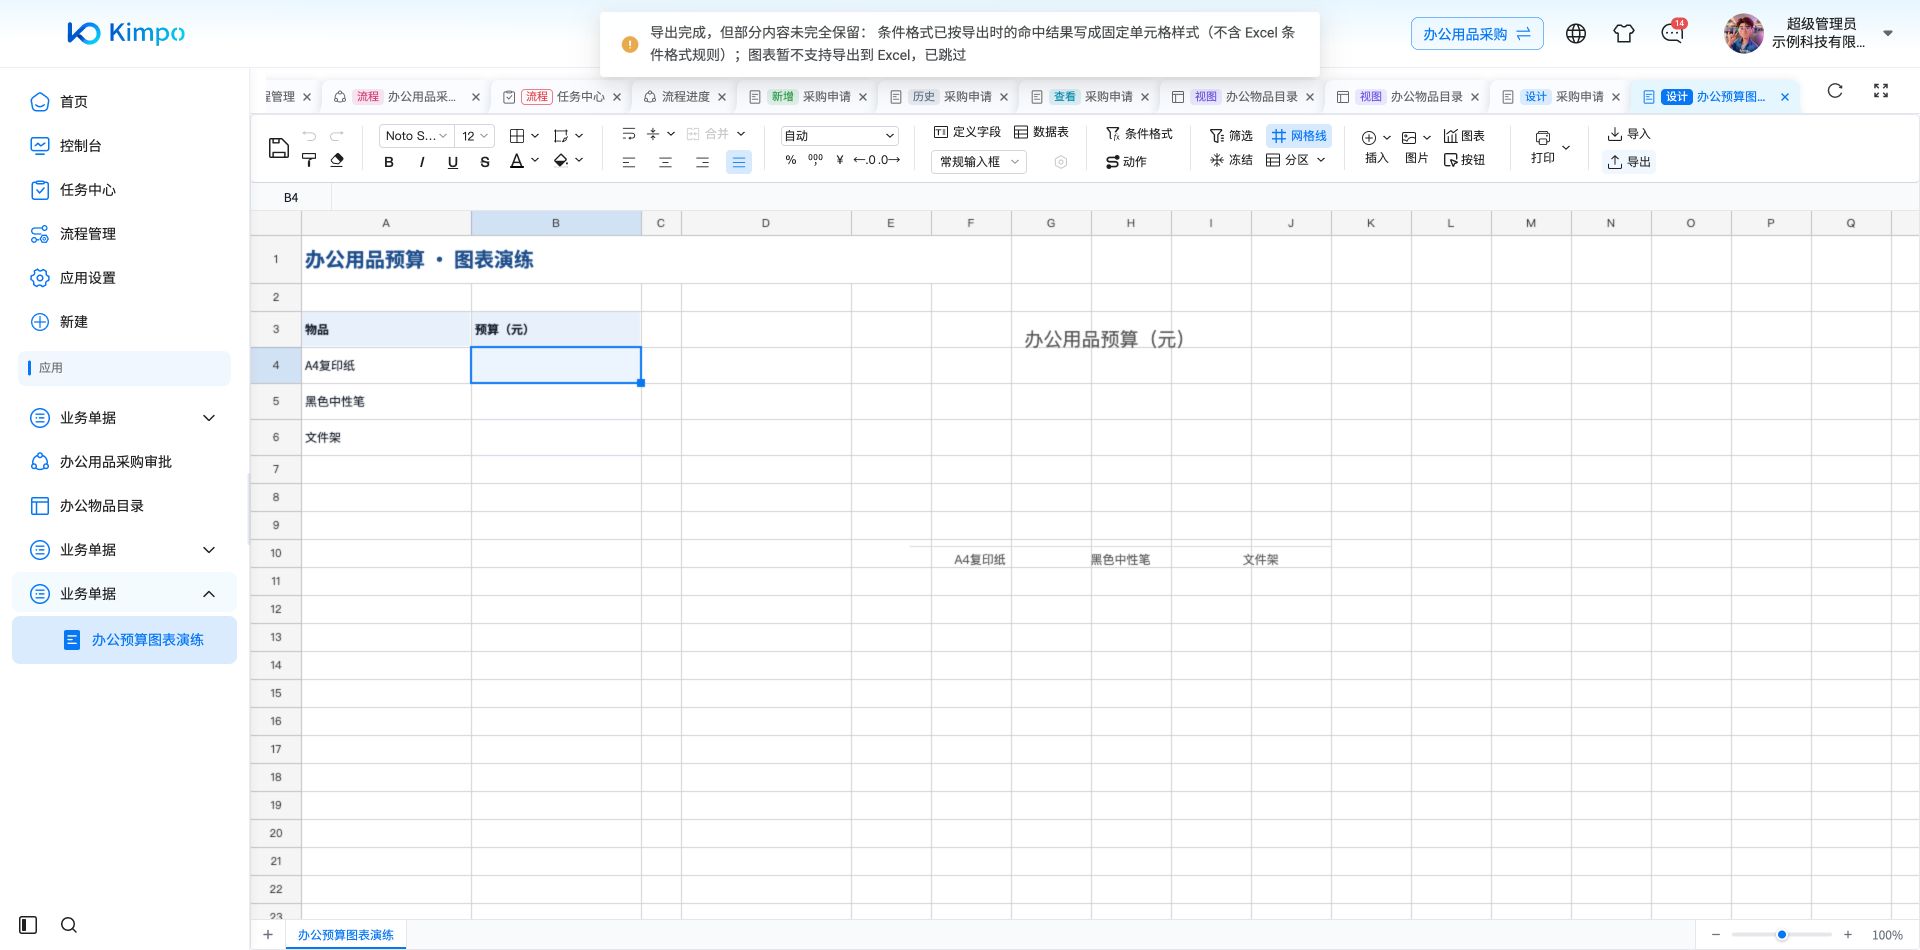Select the format painter tool
The width and height of the screenshot is (1920, 950).
click(309, 160)
